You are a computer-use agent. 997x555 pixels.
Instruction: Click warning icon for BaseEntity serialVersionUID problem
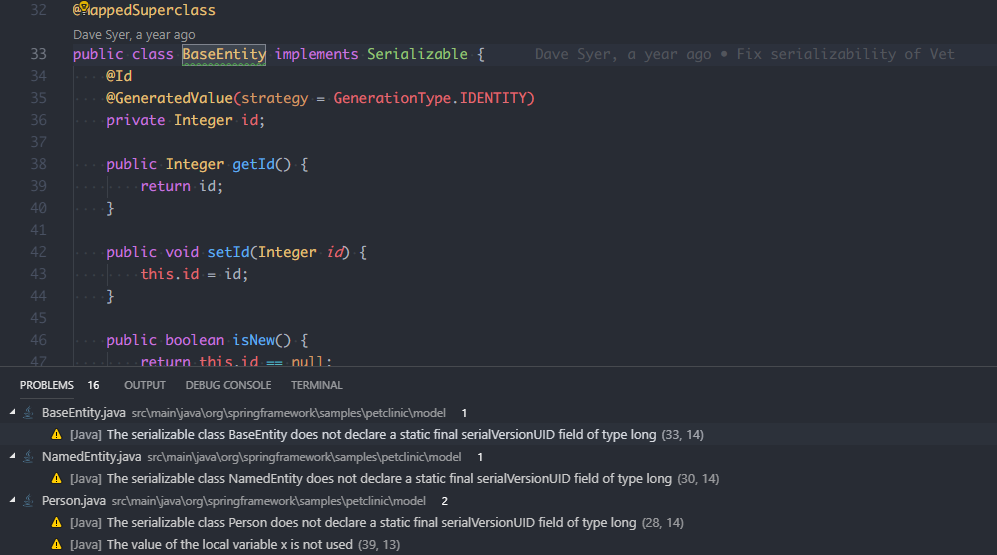57,435
